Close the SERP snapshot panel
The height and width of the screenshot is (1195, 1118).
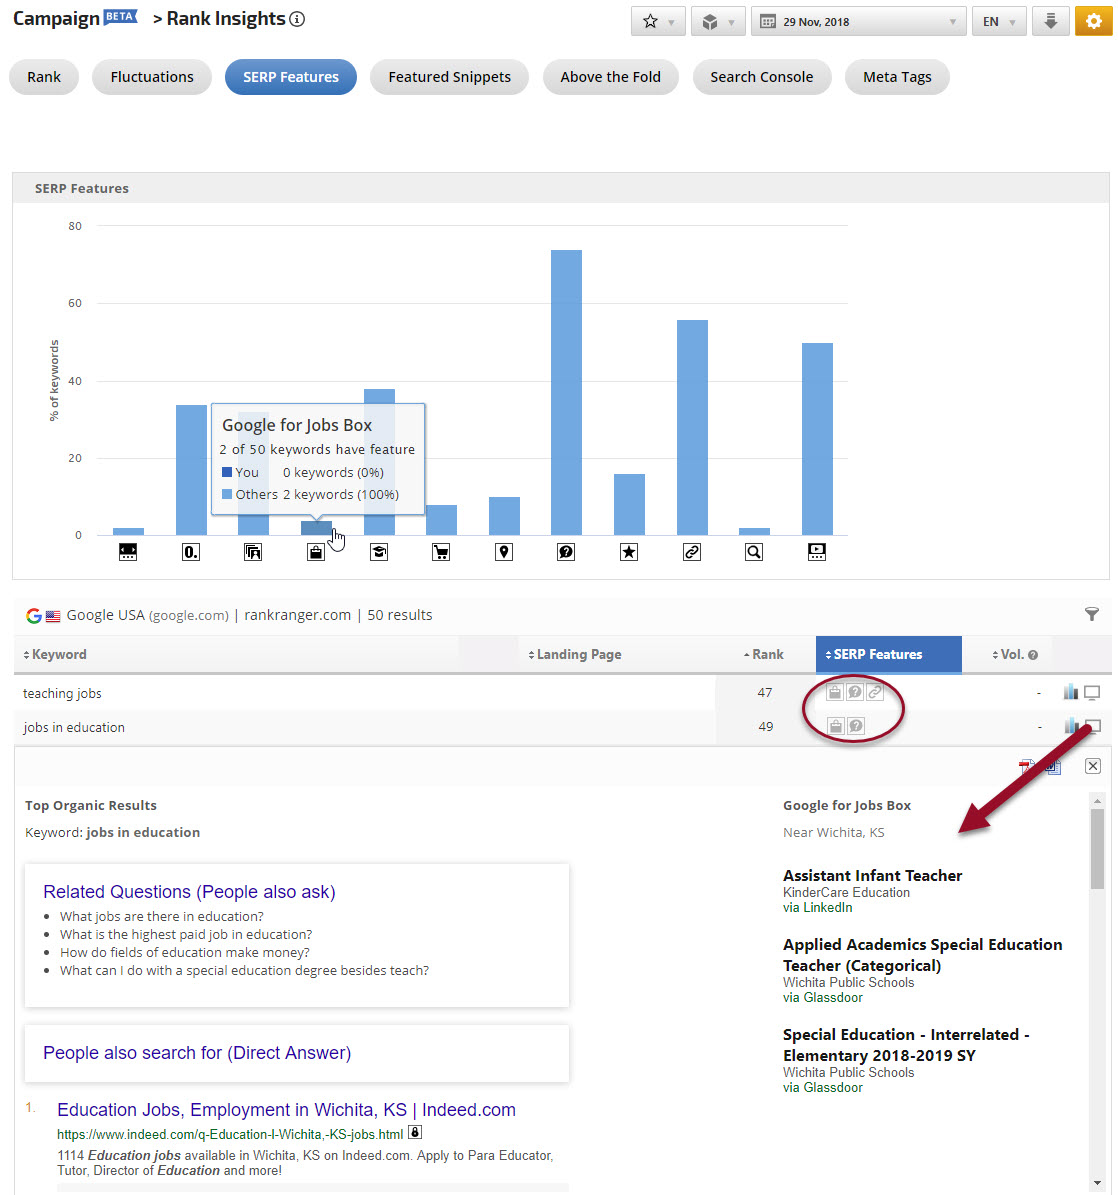pos(1093,766)
